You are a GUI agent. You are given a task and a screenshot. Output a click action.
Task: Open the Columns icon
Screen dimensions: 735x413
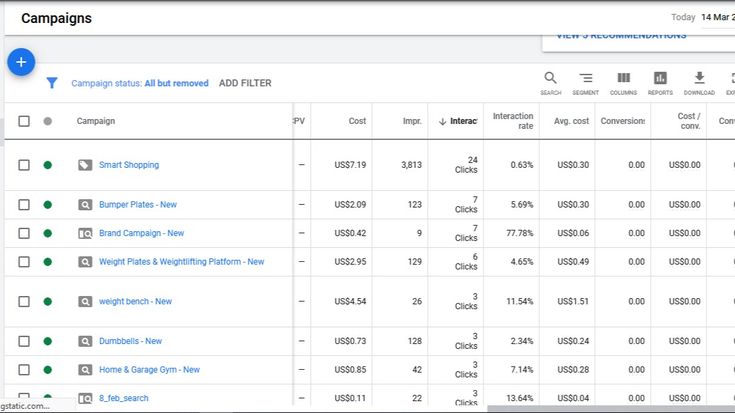click(623, 79)
